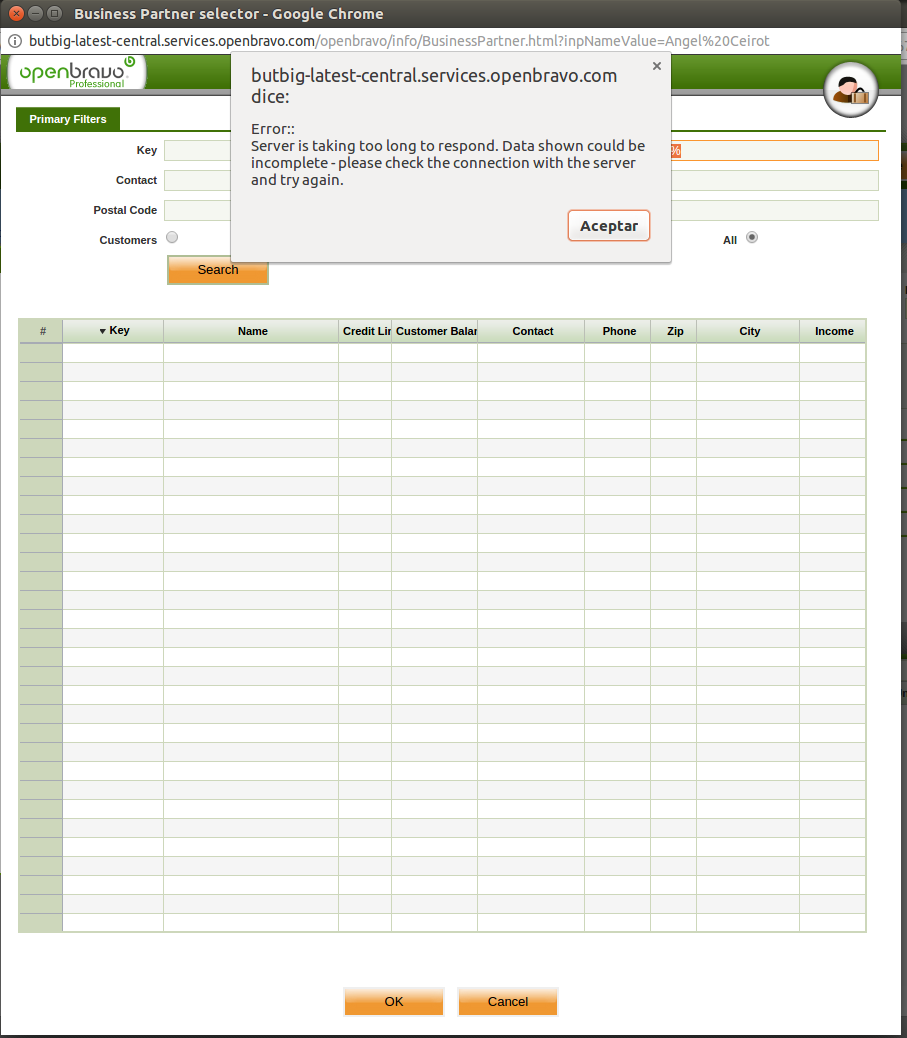The height and width of the screenshot is (1038, 907).
Task: Select the Customers radio button
Action: pyautogui.click(x=172, y=237)
